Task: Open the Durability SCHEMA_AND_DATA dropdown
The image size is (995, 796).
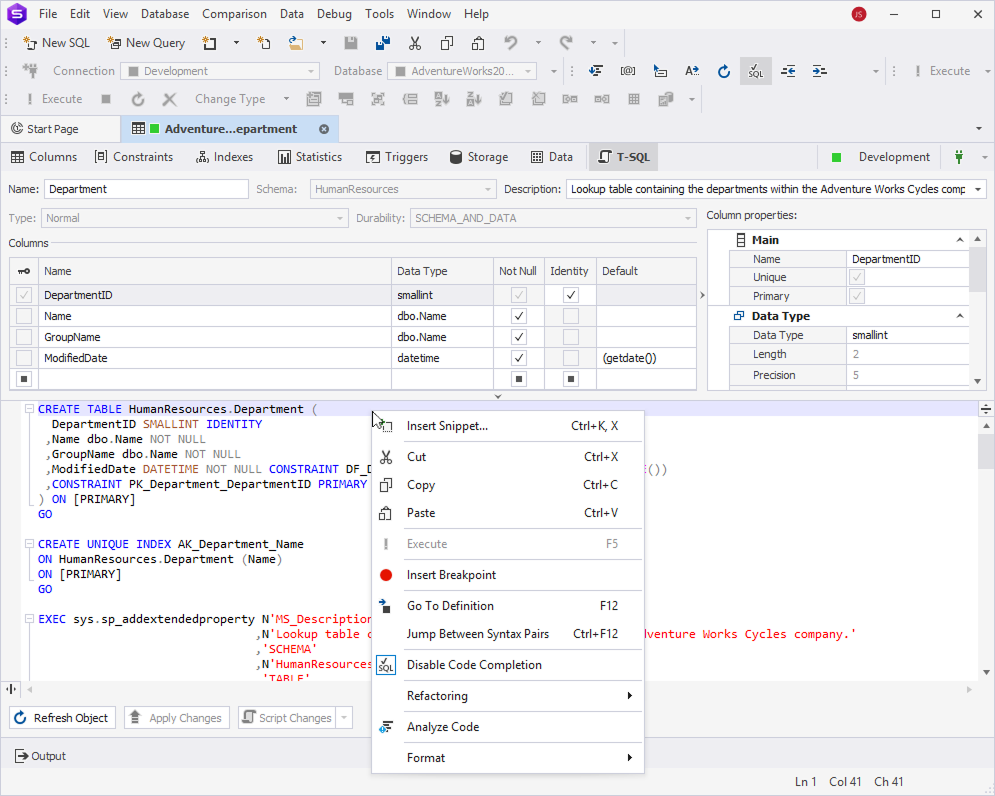Action: pyautogui.click(x=688, y=218)
